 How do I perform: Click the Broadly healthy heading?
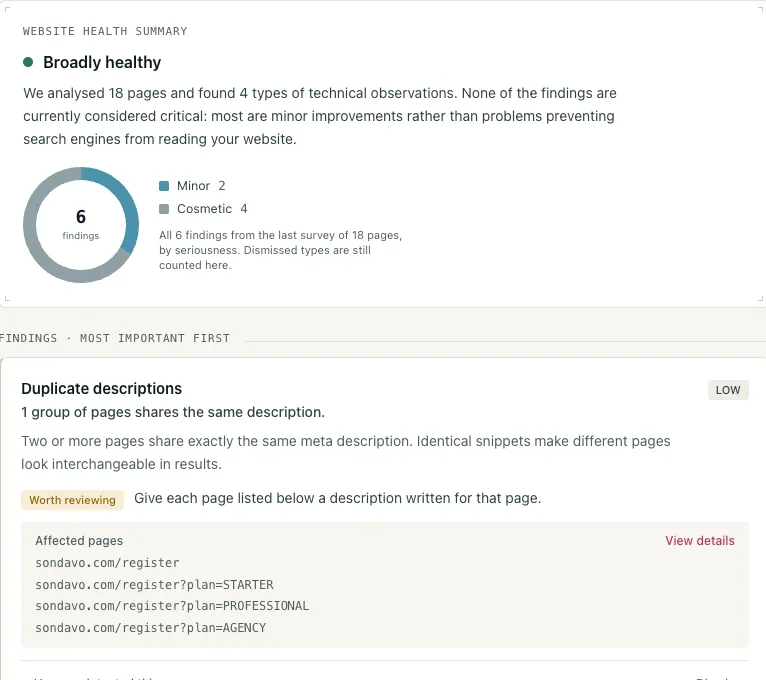tap(102, 63)
